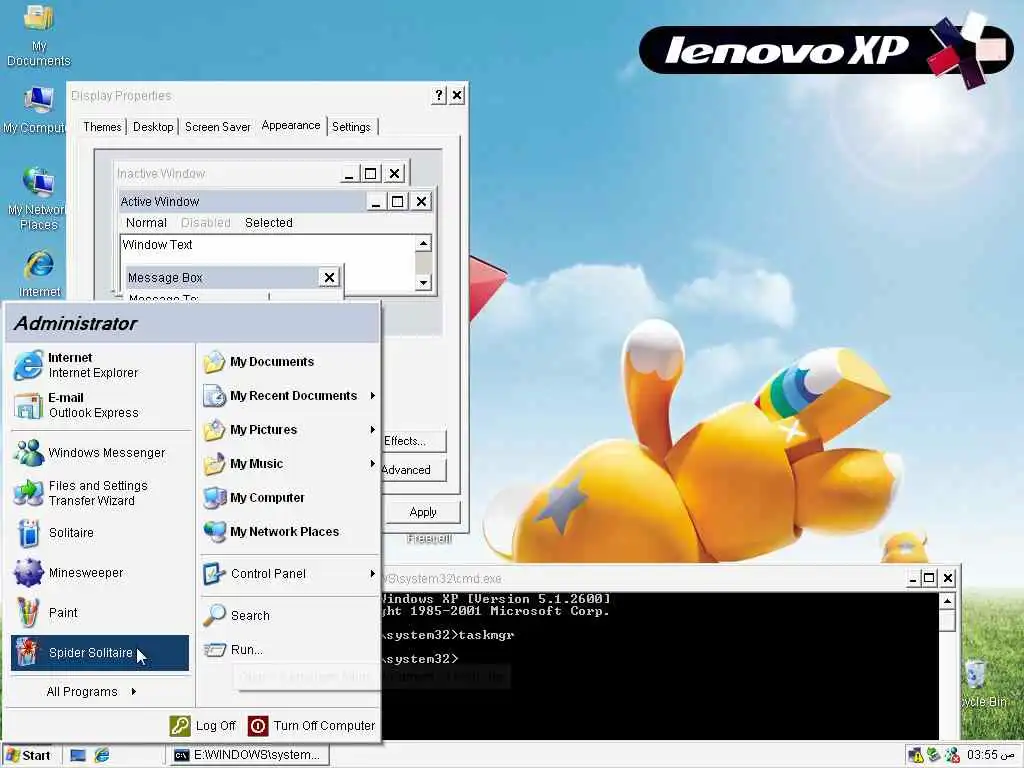The image size is (1024, 768).
Task: Click Inactive Window preview title bar
Action: coord(229,173)
